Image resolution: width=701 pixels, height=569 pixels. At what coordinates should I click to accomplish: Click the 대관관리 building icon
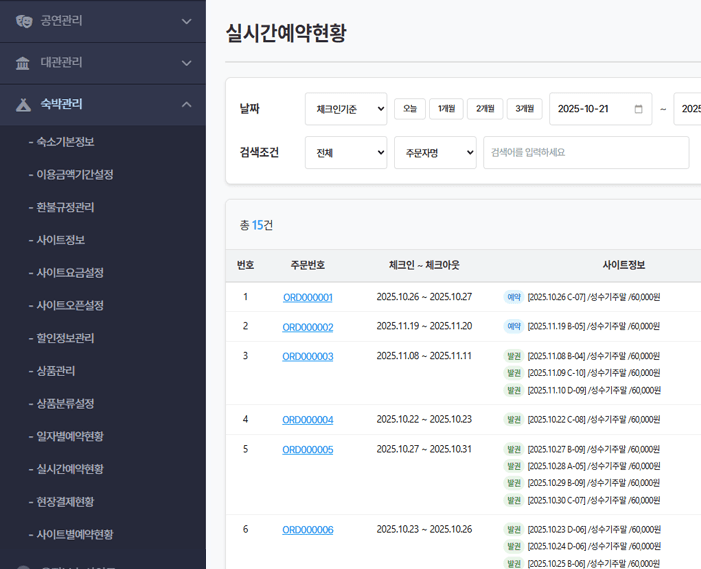pos(23,63)
